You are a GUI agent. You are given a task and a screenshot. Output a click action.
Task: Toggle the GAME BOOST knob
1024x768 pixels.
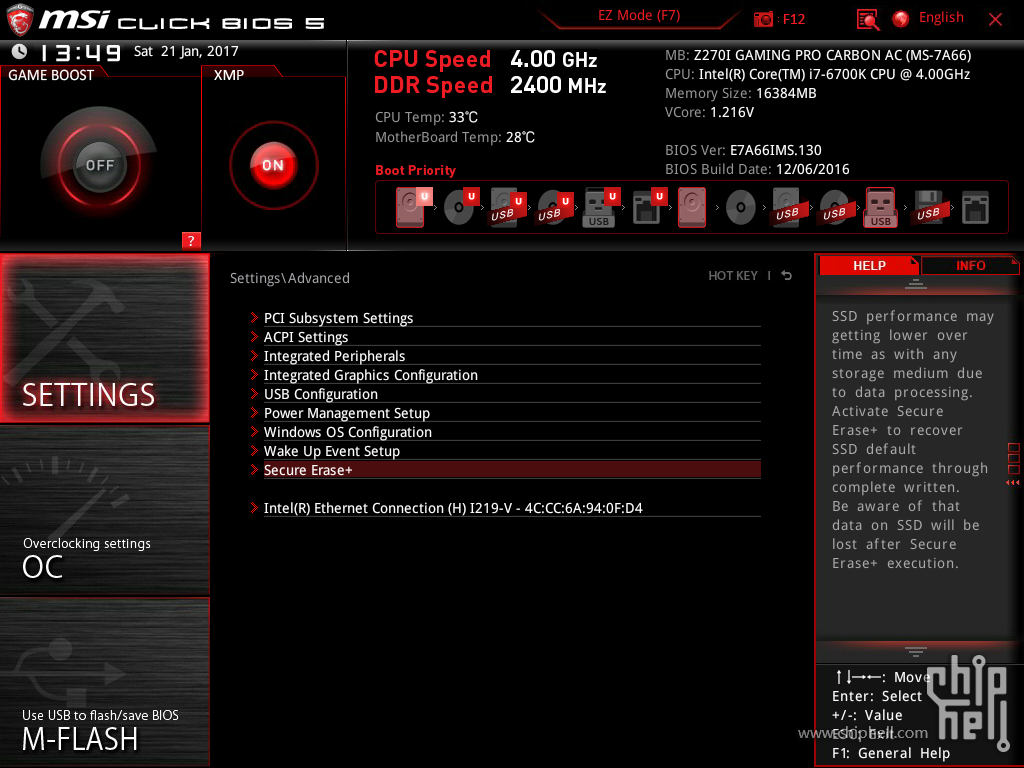click(99, 165)
